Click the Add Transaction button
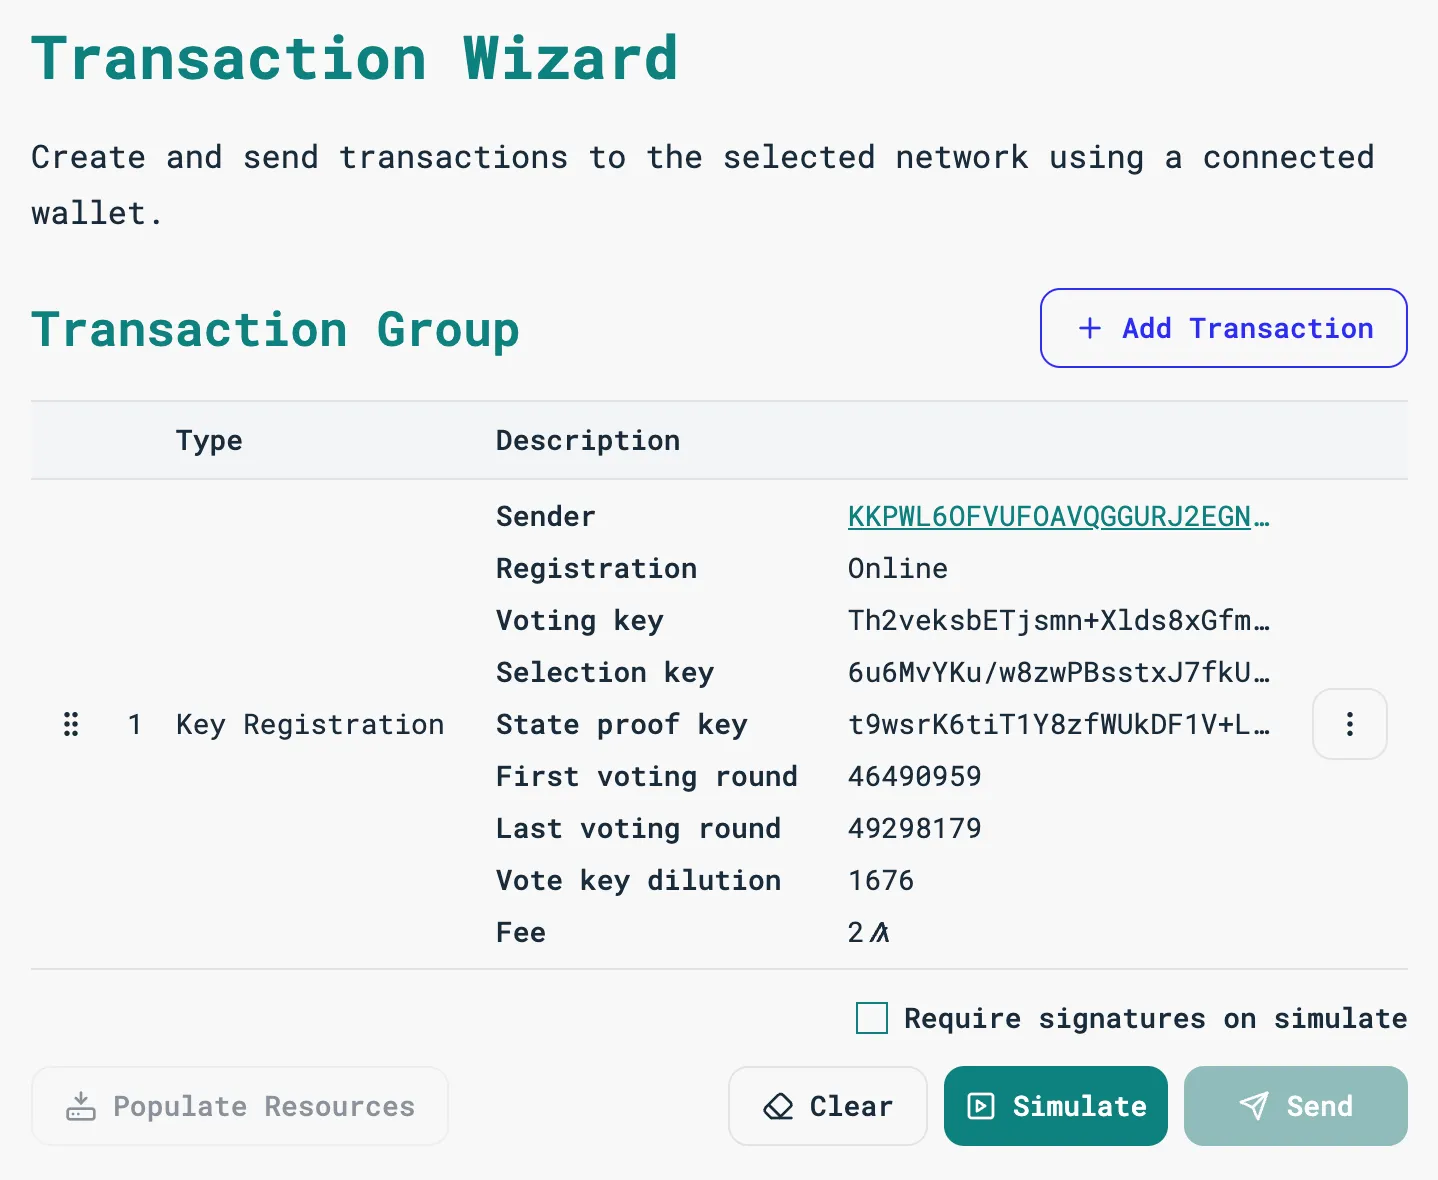The height and width of the screenshot is (1180, 1438). click(1222, 328)
